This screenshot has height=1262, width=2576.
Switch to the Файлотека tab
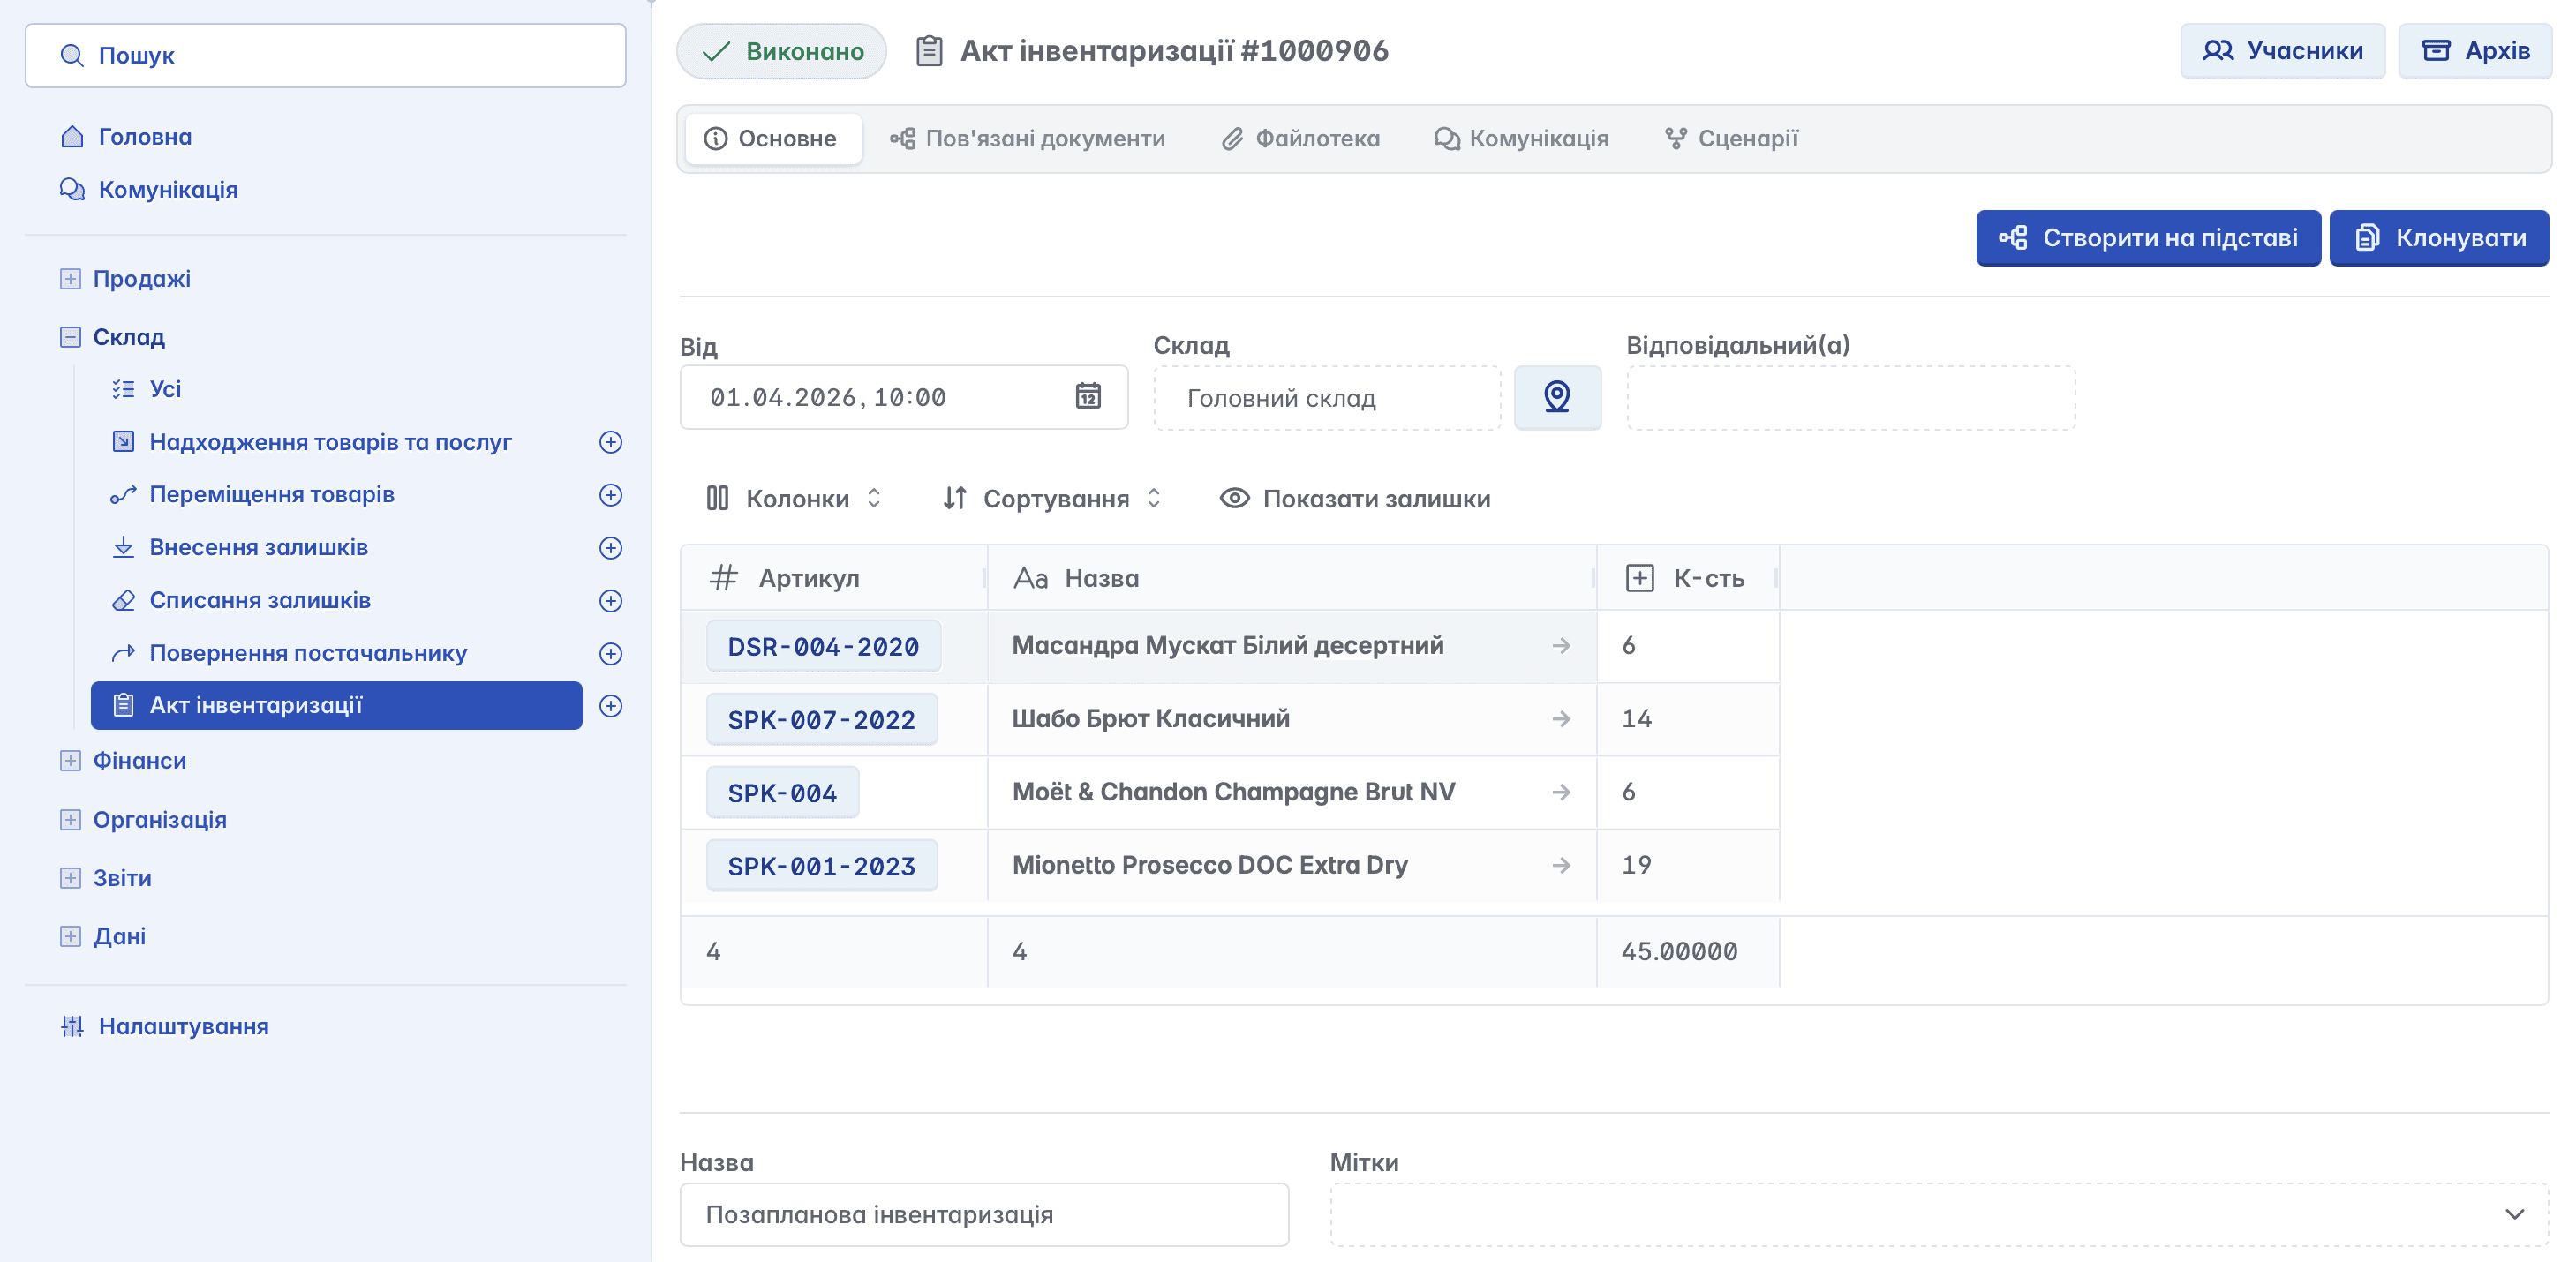pyautogui.click(x=1301, y=139)
